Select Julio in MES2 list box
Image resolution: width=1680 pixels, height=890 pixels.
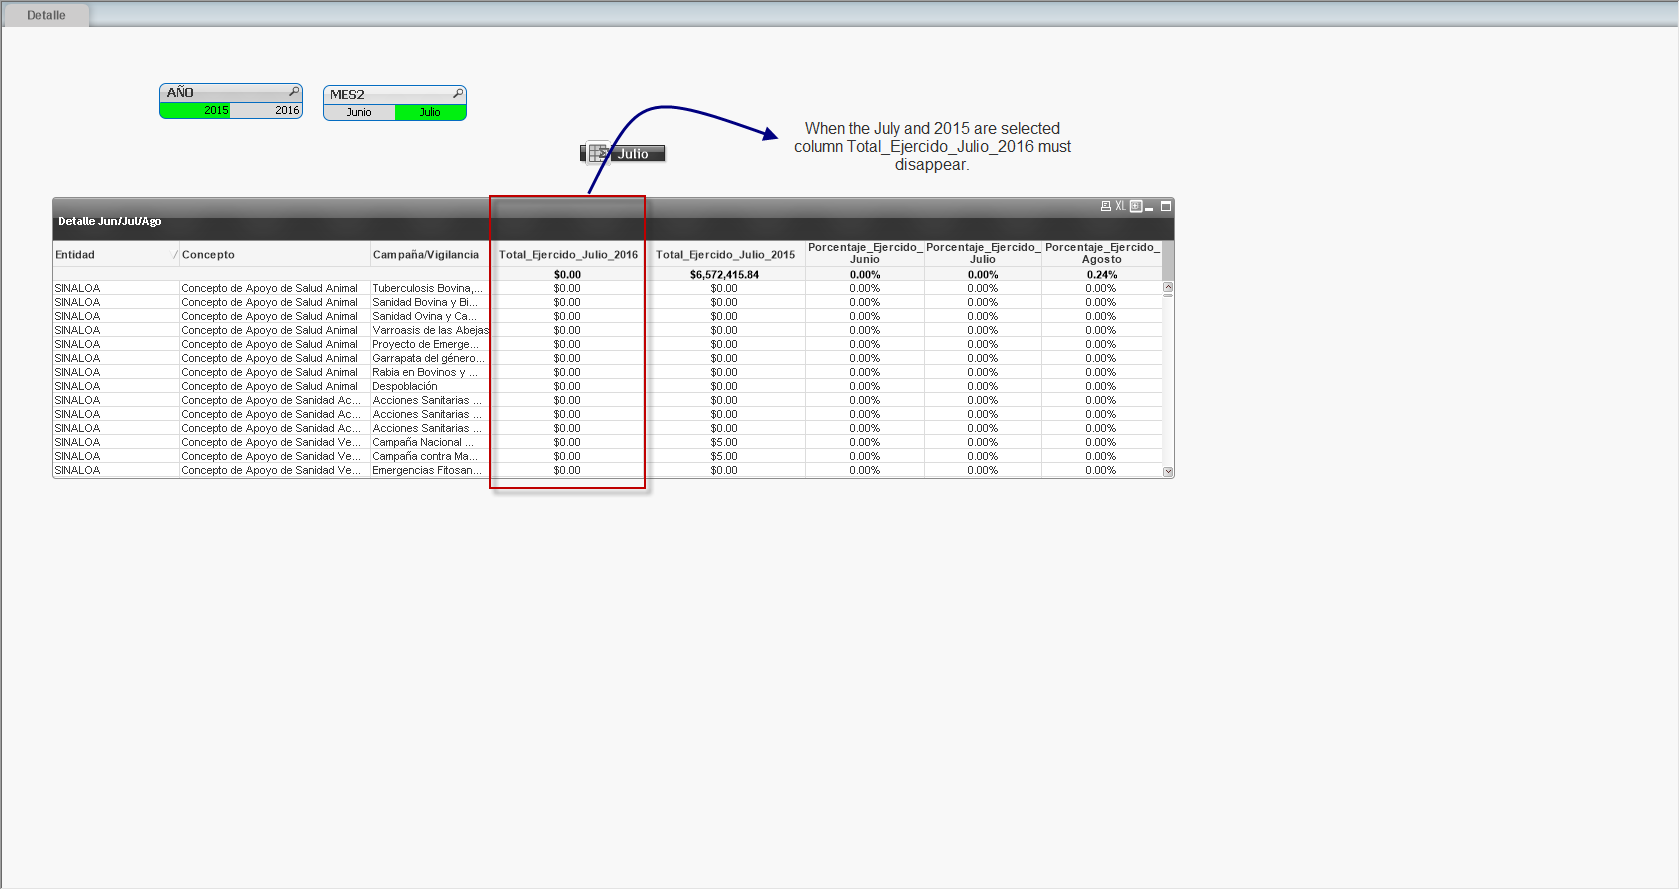[430, 112]
